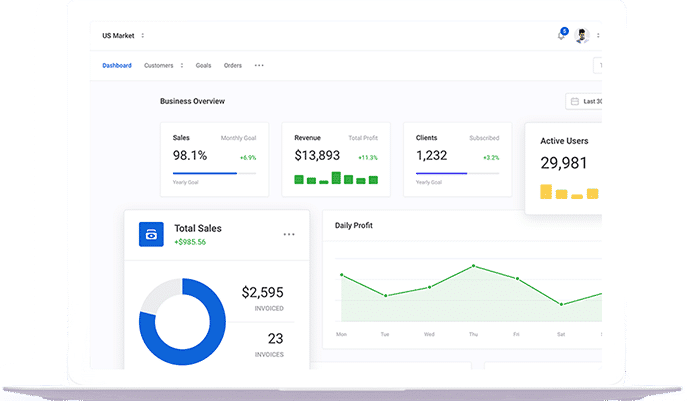Expand the Customers submenu arrow
Image resolution: width=691 pixels, height=401 pixels.
click(181, 66)
